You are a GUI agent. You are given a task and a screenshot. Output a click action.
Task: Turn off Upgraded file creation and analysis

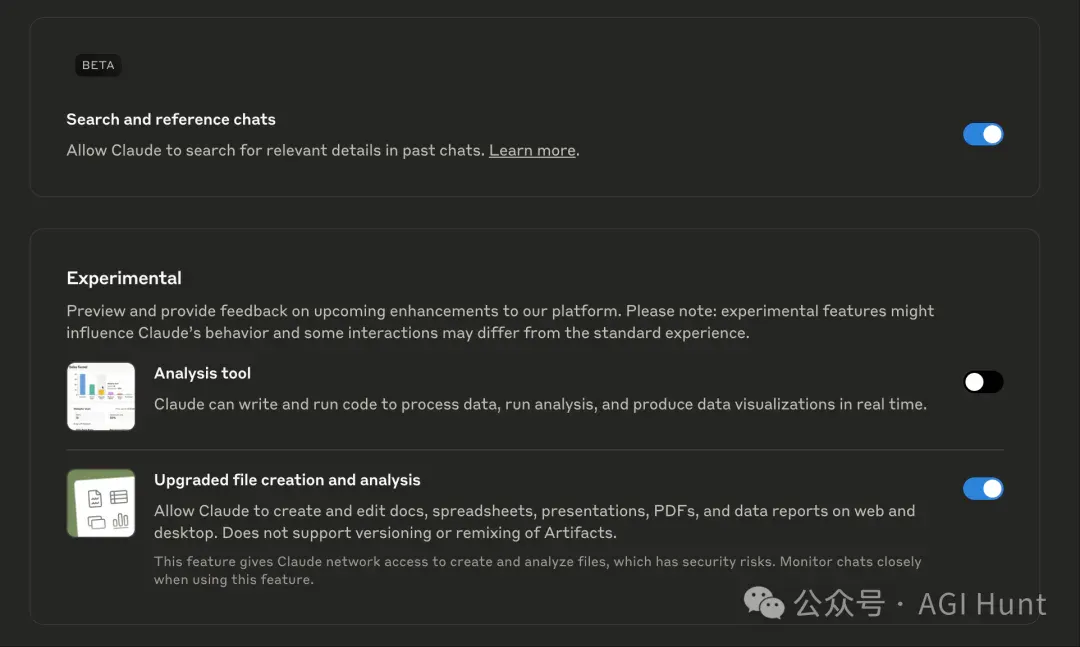point(983,489)
